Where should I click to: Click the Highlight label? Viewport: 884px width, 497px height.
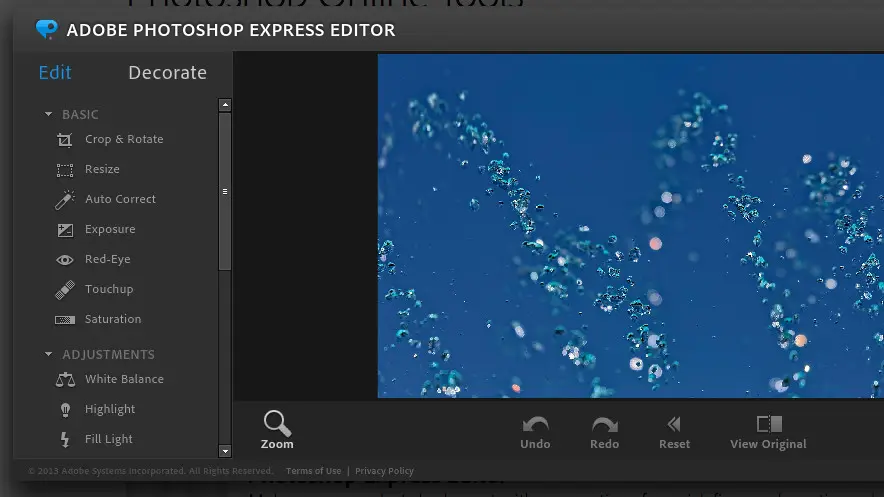tap(110, 409)
